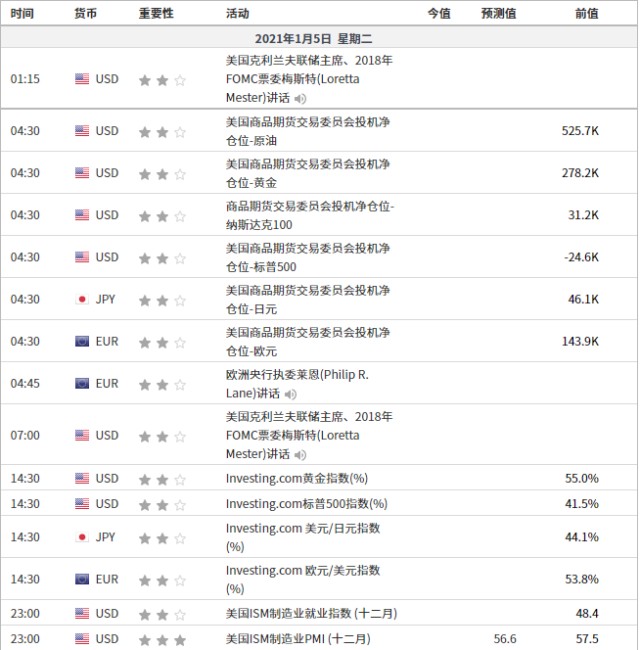The image size is (640, 650).
Task: Click the 活动 column header
Action: coord(238,14)
